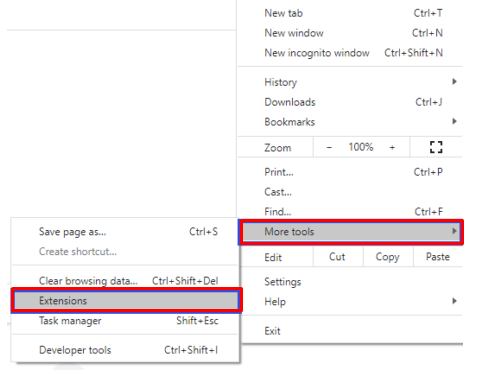This screenshot has height=374, width=492.
Task: Decrease zoom with the minus button
Action: point(329,147)
